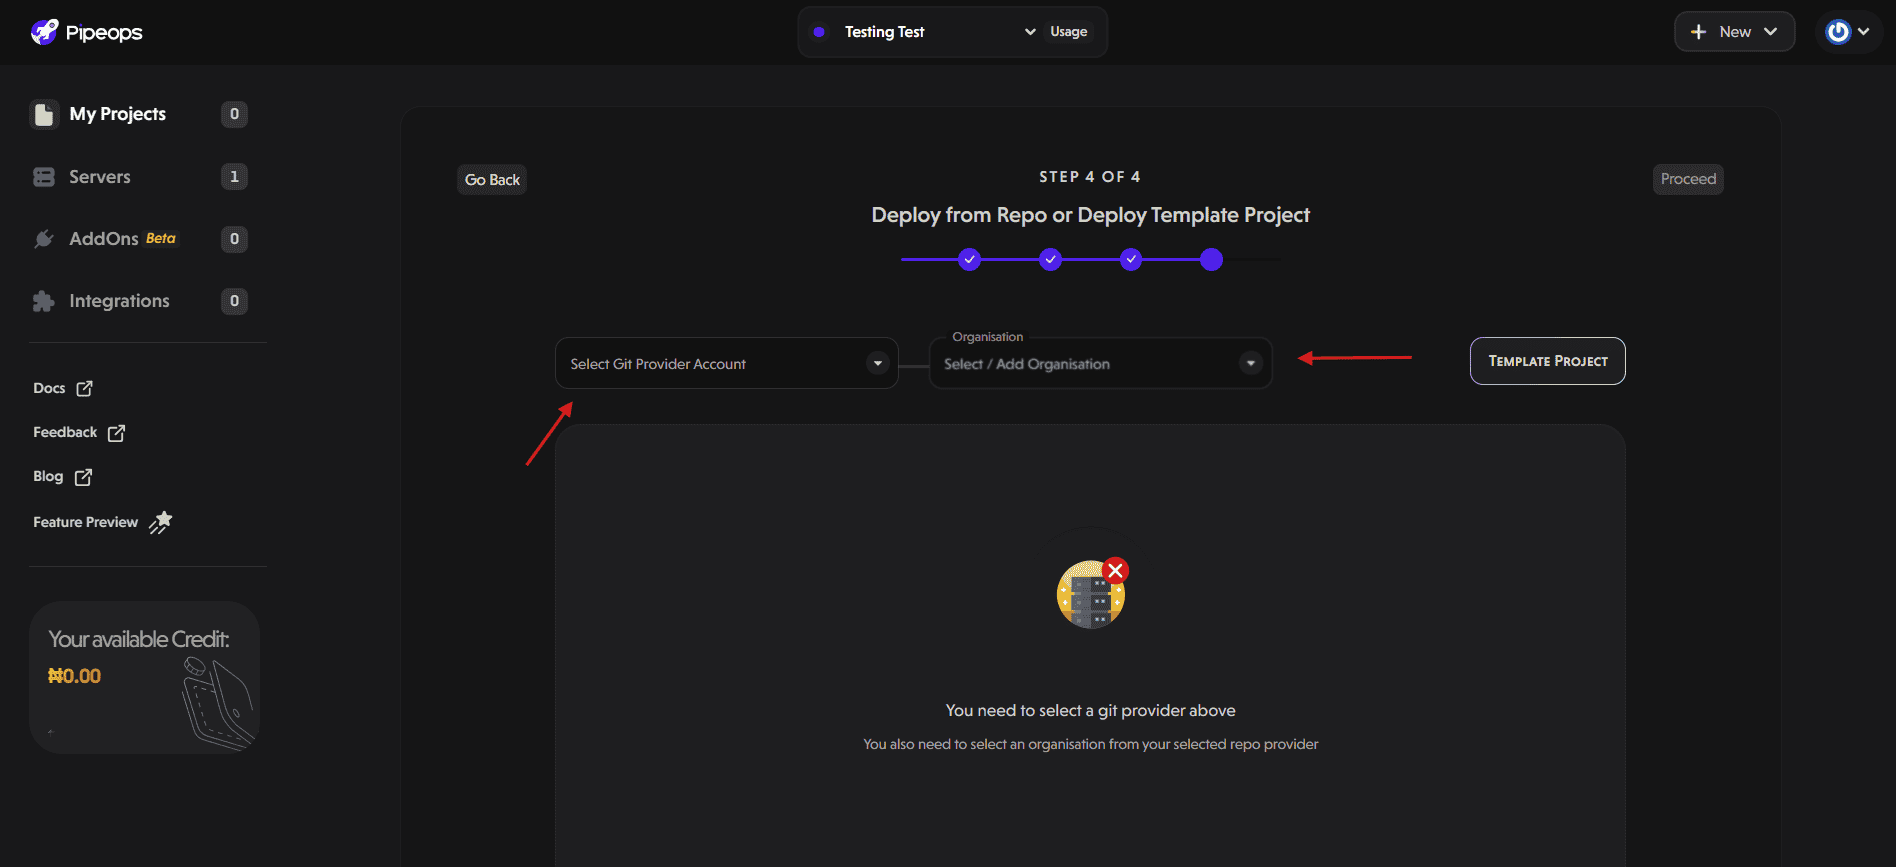Click the My Projects document icon
1896x867 pixels.
tap(44, 114)
